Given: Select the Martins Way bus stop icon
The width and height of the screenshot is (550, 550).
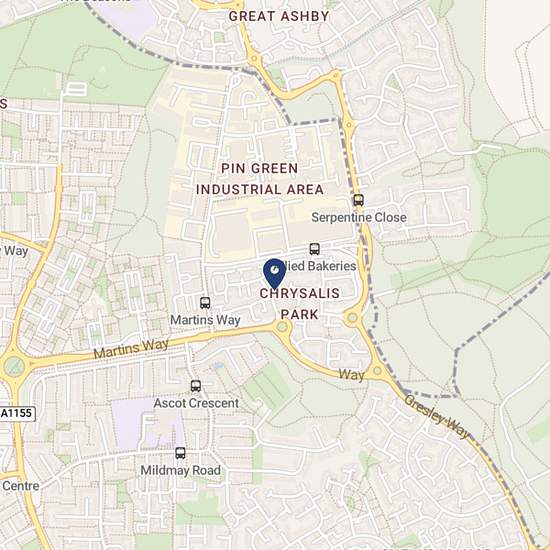Looking at the screenshot, I should pos(205,303).
